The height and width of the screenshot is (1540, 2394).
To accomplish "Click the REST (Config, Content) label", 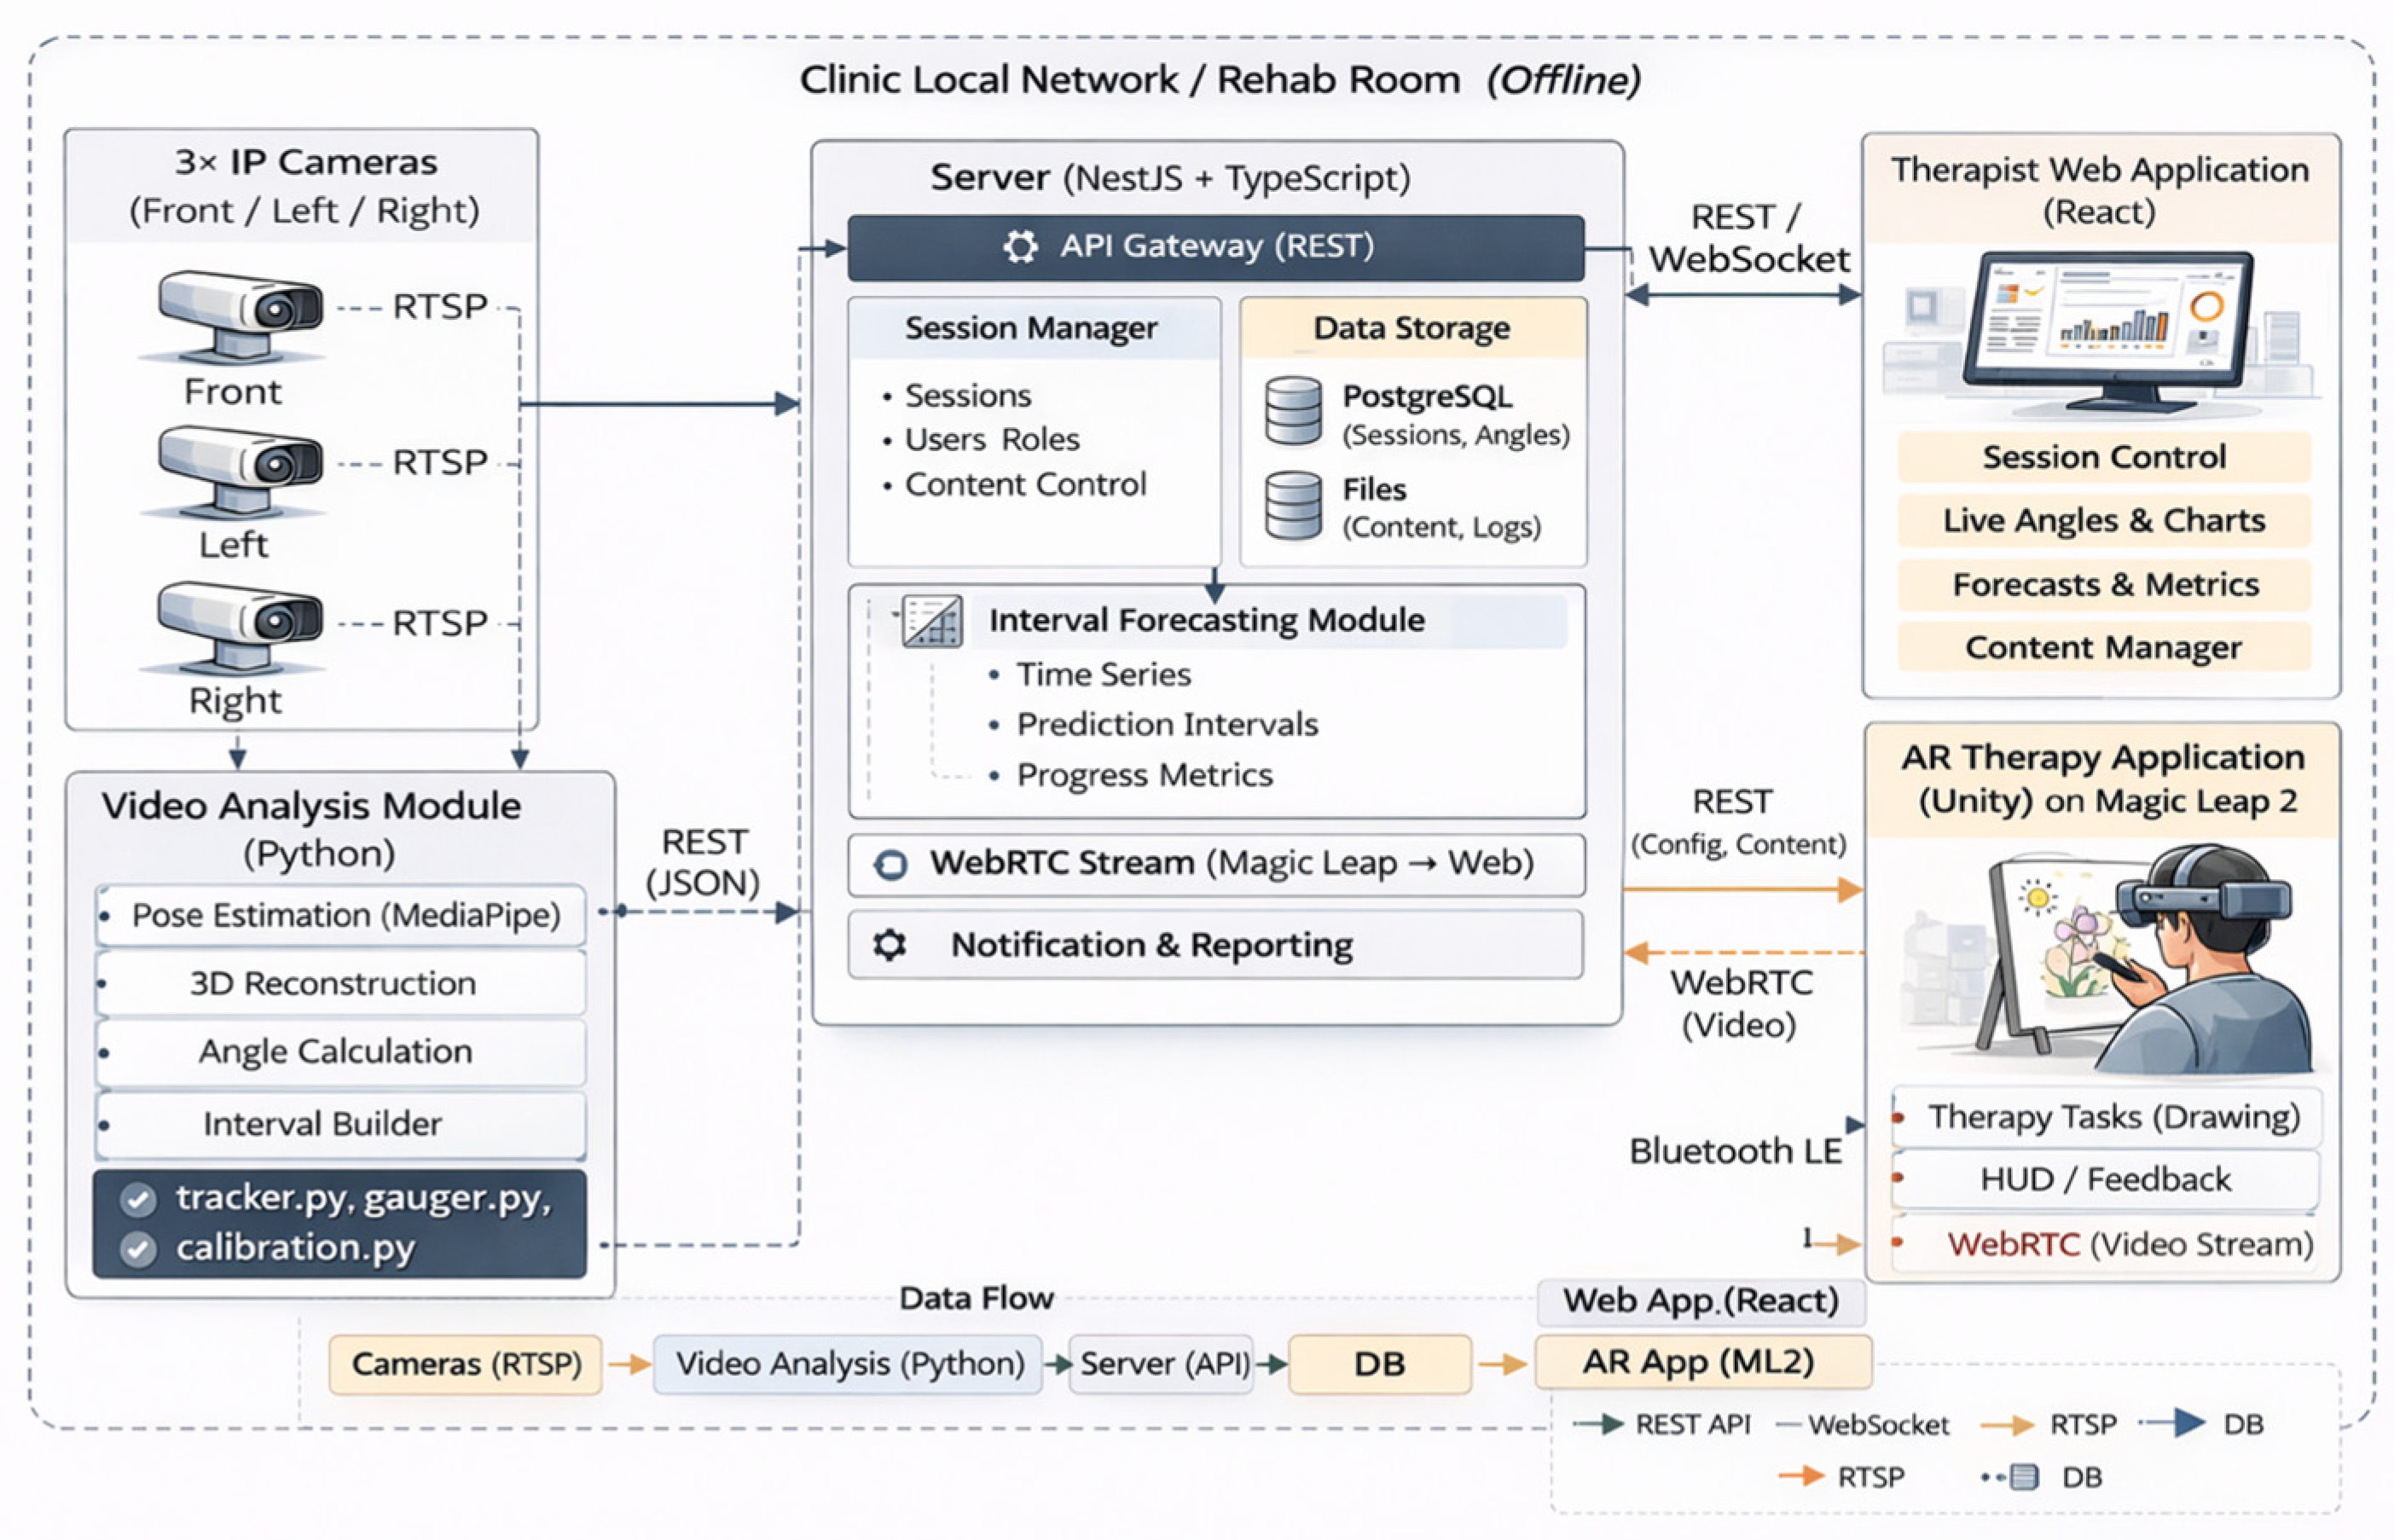I will click(x=1738, y=822).
